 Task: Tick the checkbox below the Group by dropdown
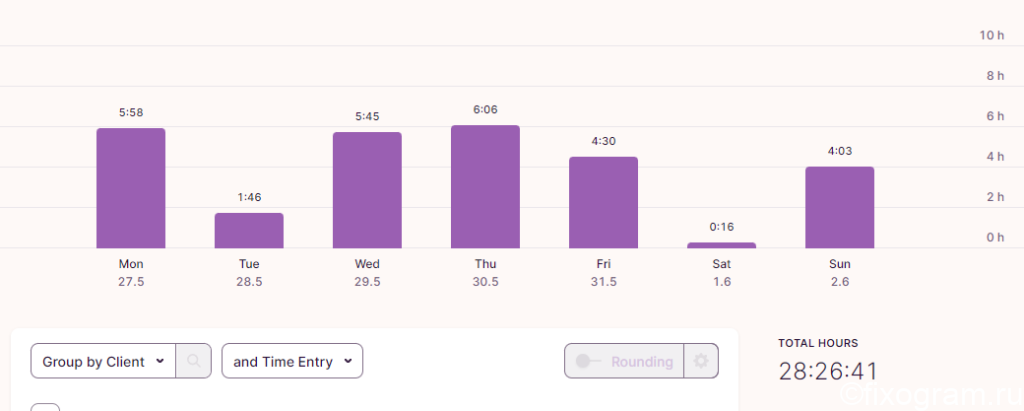tap(45, 408)
